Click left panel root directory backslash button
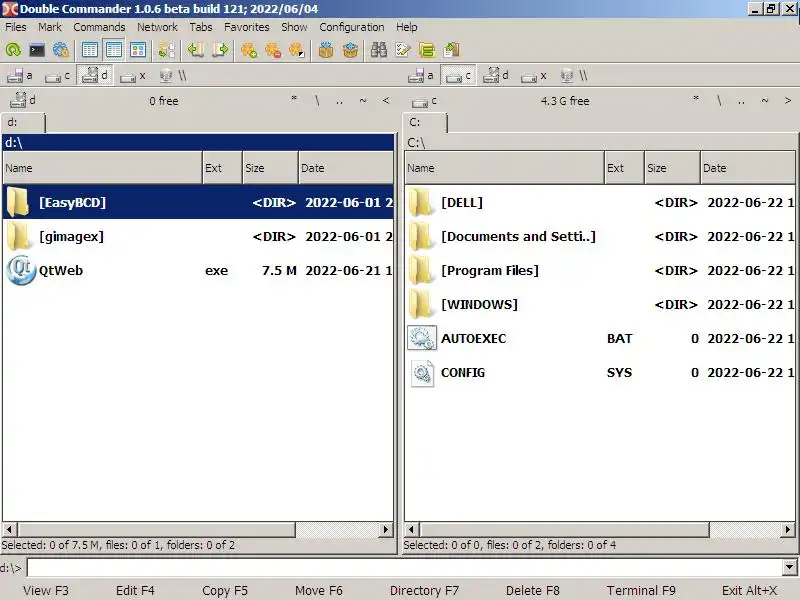 tap(317, 101)
